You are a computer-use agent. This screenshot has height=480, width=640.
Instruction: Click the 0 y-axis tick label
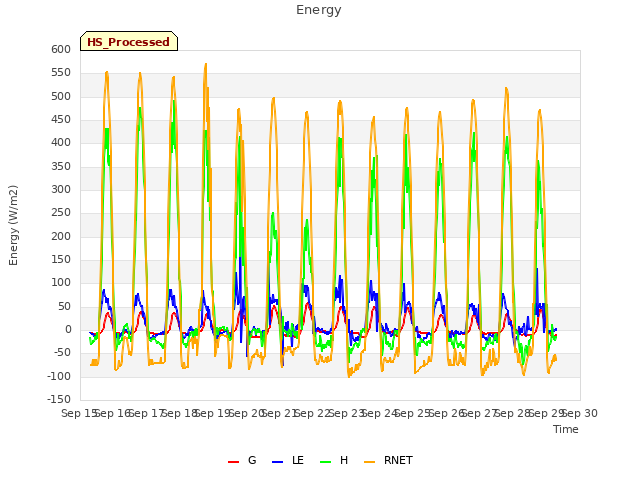68,330
